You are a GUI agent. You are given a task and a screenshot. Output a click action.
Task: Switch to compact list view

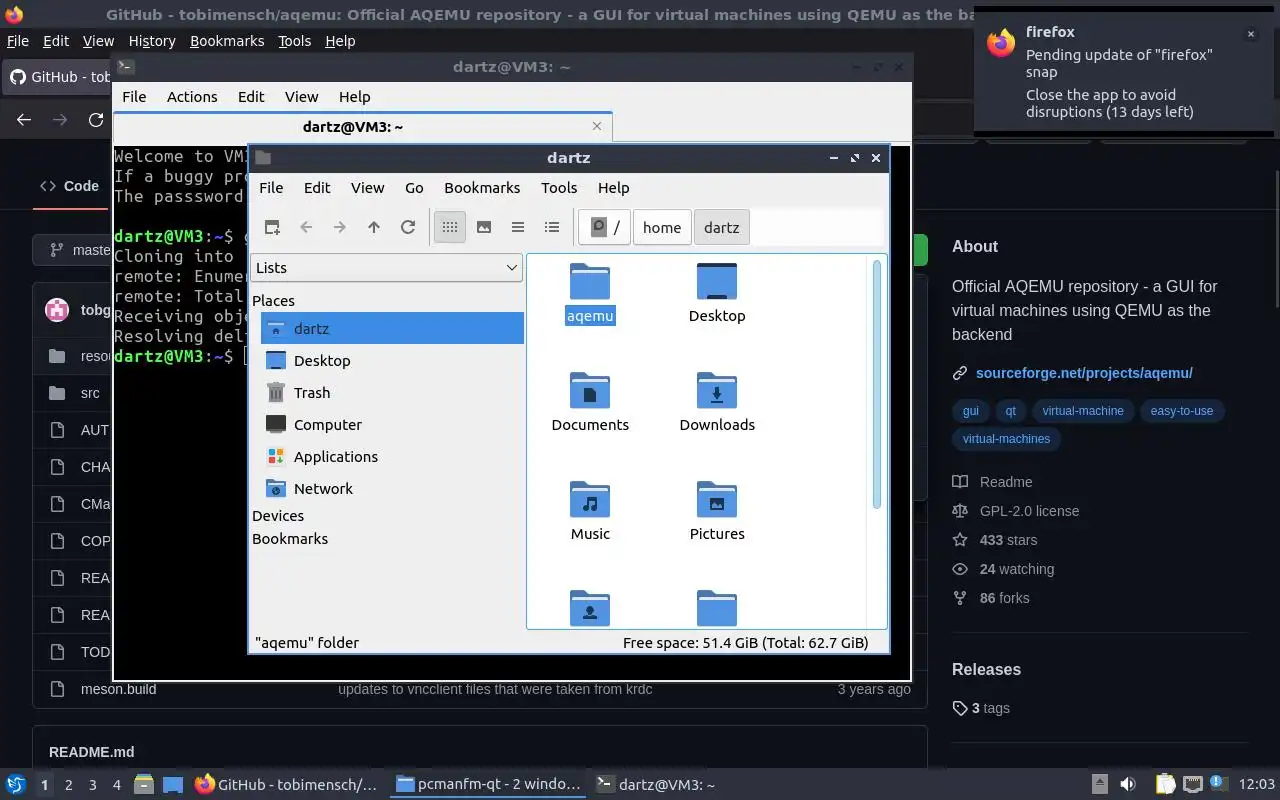(518, 227)
